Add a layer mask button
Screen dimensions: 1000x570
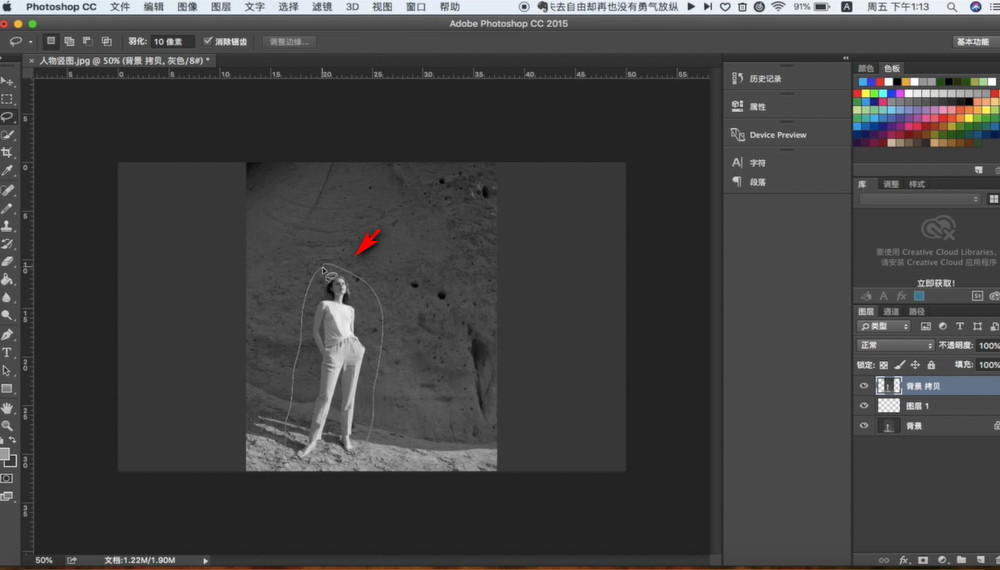tap(923, 560)
